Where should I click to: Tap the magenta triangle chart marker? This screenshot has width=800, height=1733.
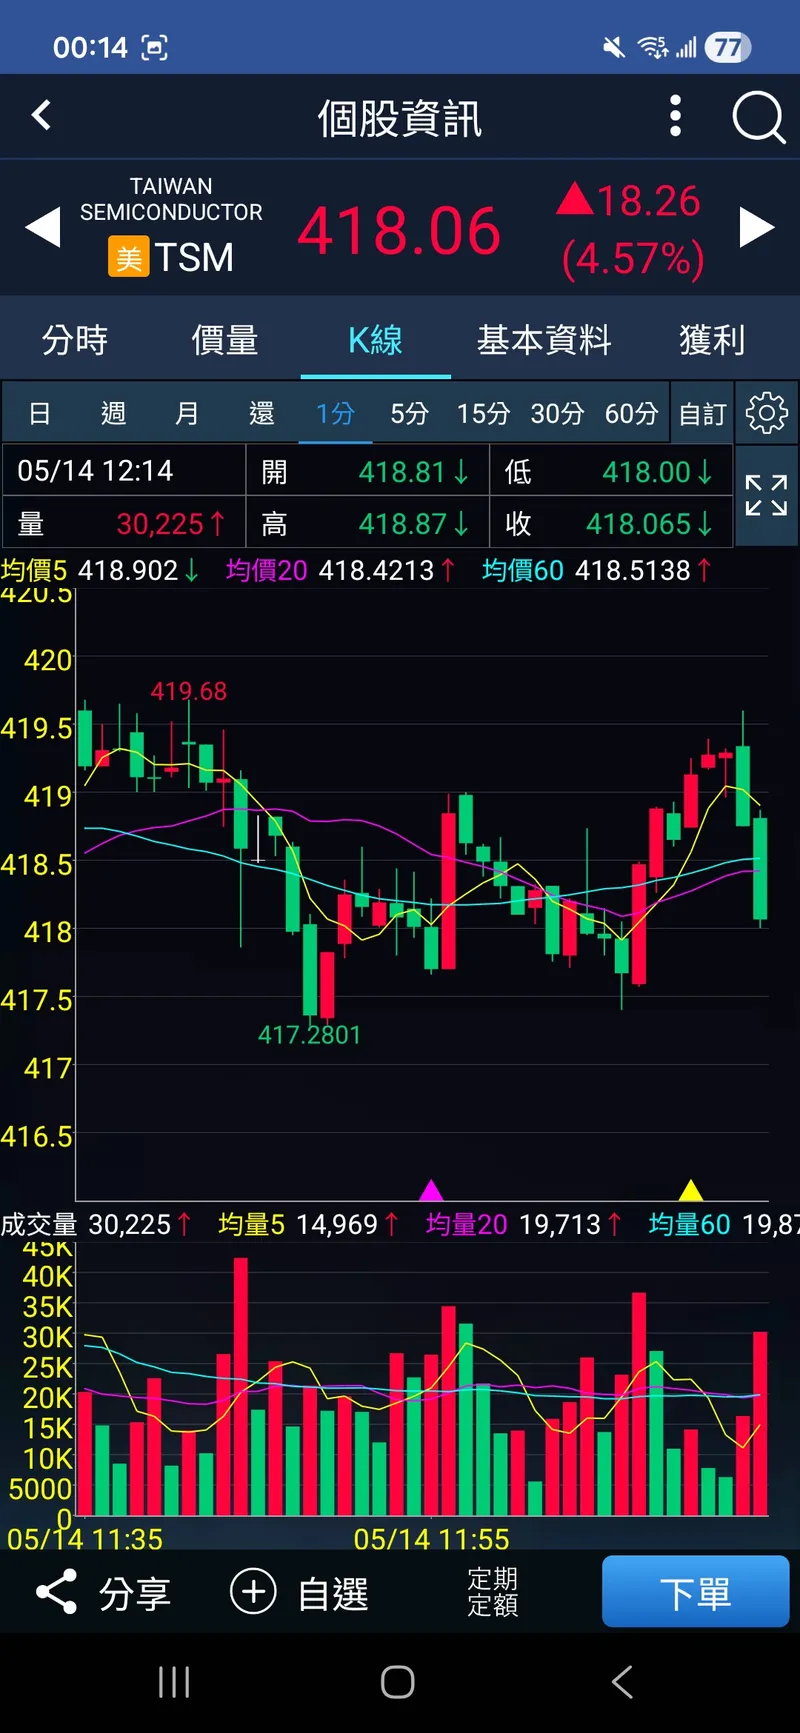tap(431, 1190)
